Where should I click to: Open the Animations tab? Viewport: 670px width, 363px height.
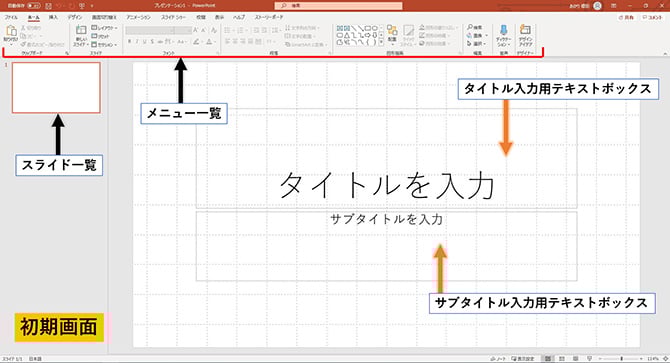point(138,17)
